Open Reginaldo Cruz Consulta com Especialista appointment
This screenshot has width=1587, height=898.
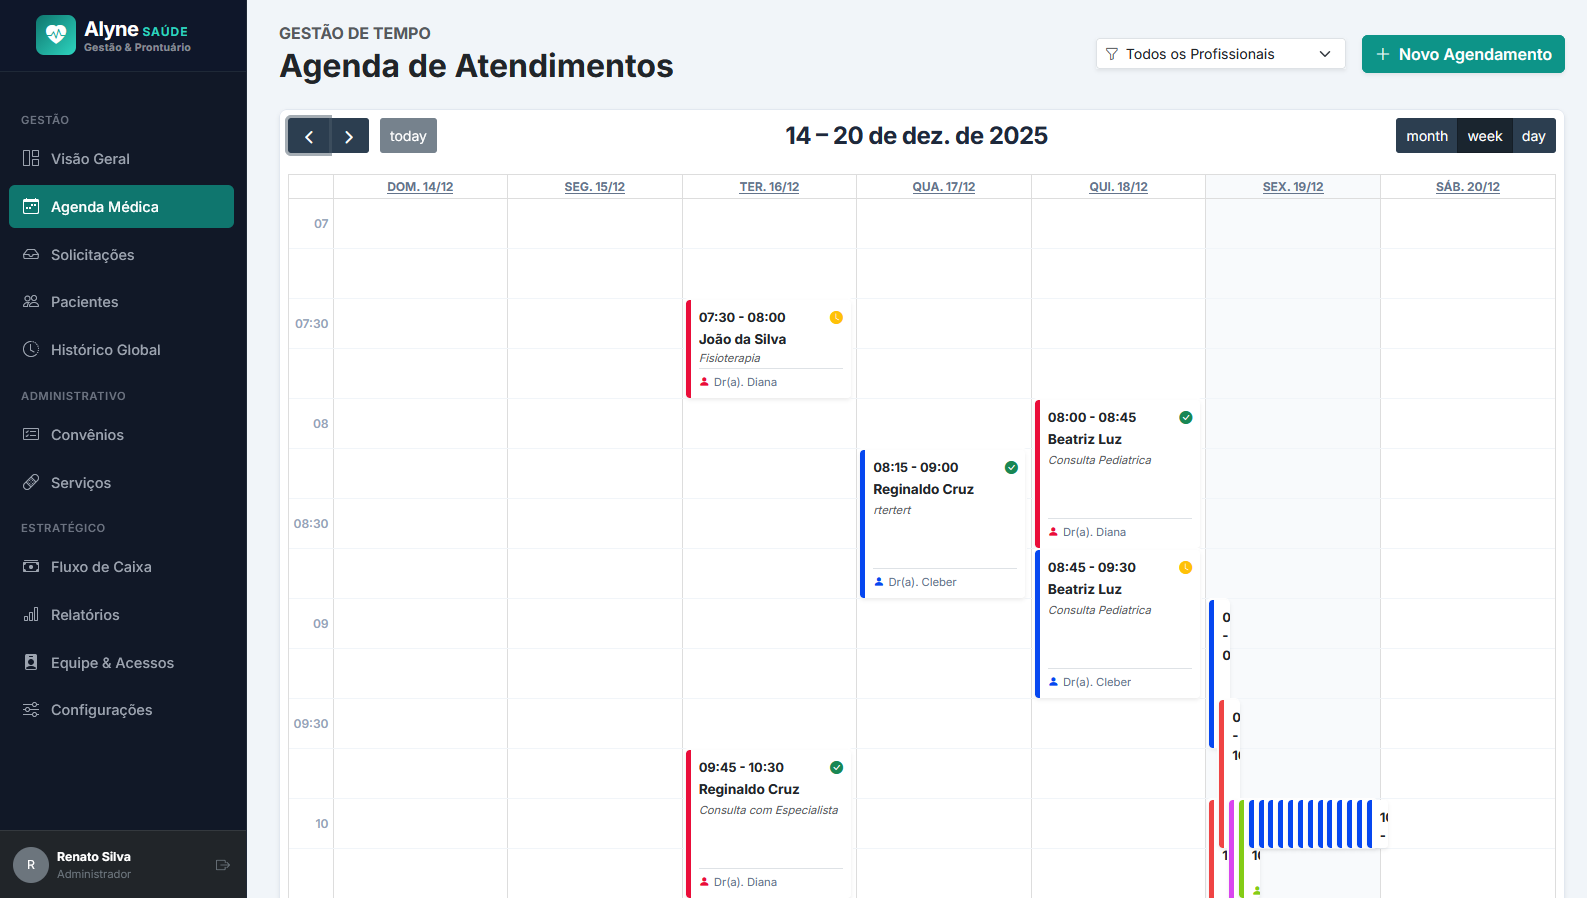(x=769, y=823)
